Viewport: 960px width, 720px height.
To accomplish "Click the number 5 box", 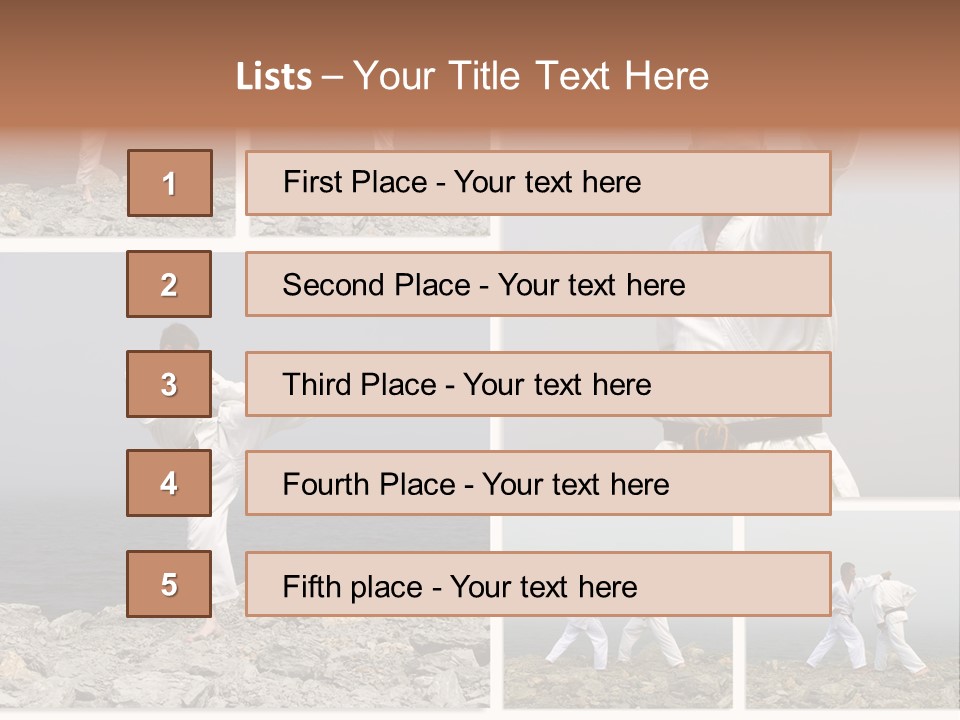I will (170, 584).
